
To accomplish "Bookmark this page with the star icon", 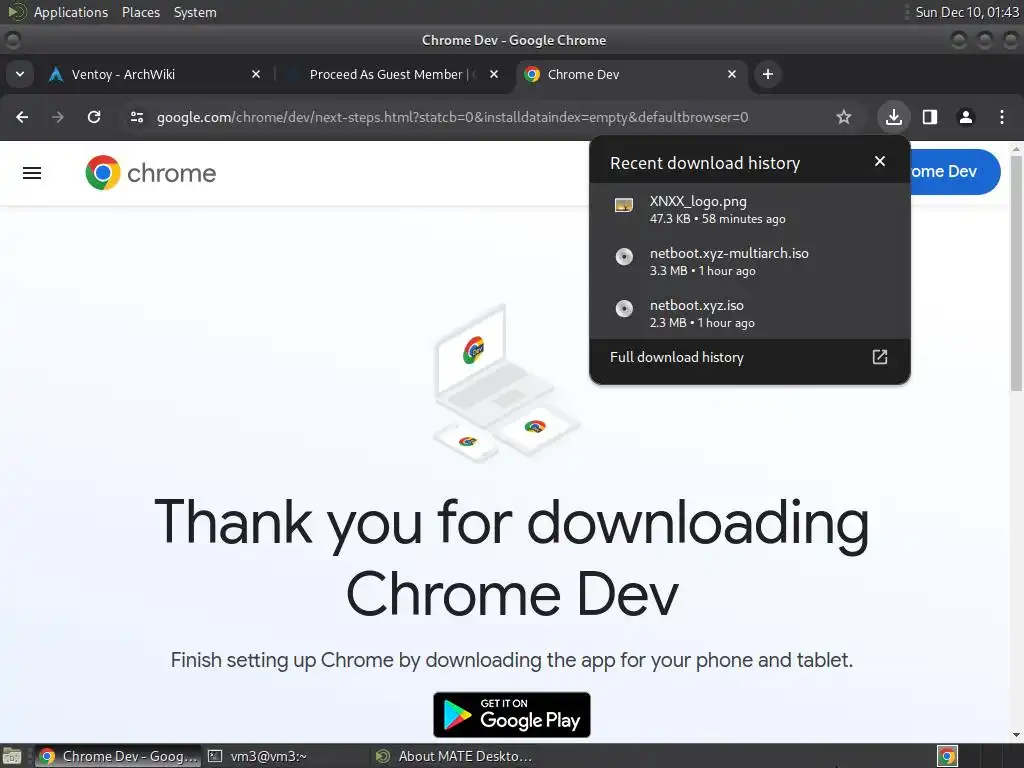I will (844, 117).
